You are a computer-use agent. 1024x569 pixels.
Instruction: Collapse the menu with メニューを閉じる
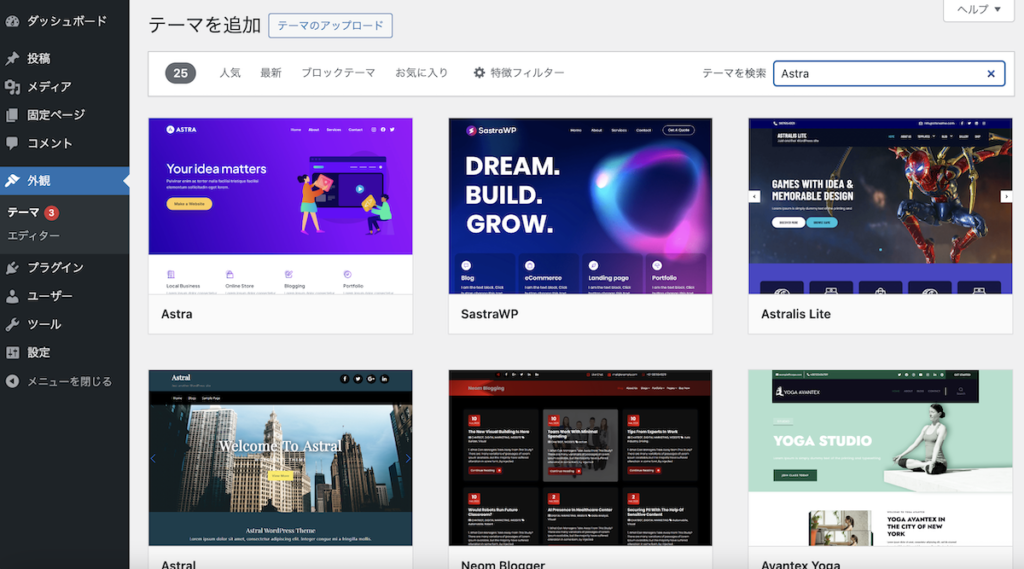click(x=59, y=381)
